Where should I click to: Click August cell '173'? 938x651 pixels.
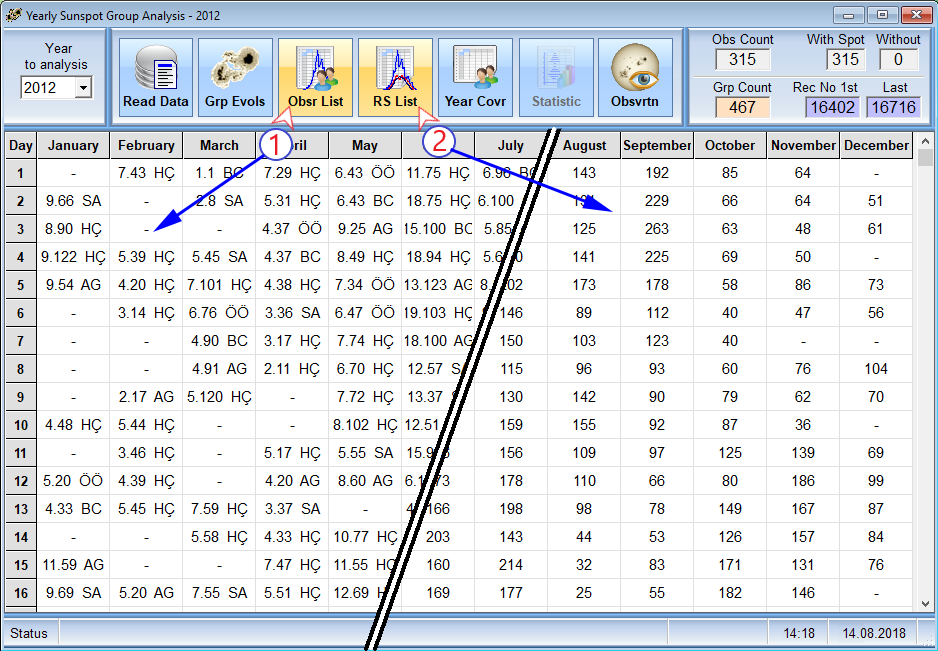584,285
